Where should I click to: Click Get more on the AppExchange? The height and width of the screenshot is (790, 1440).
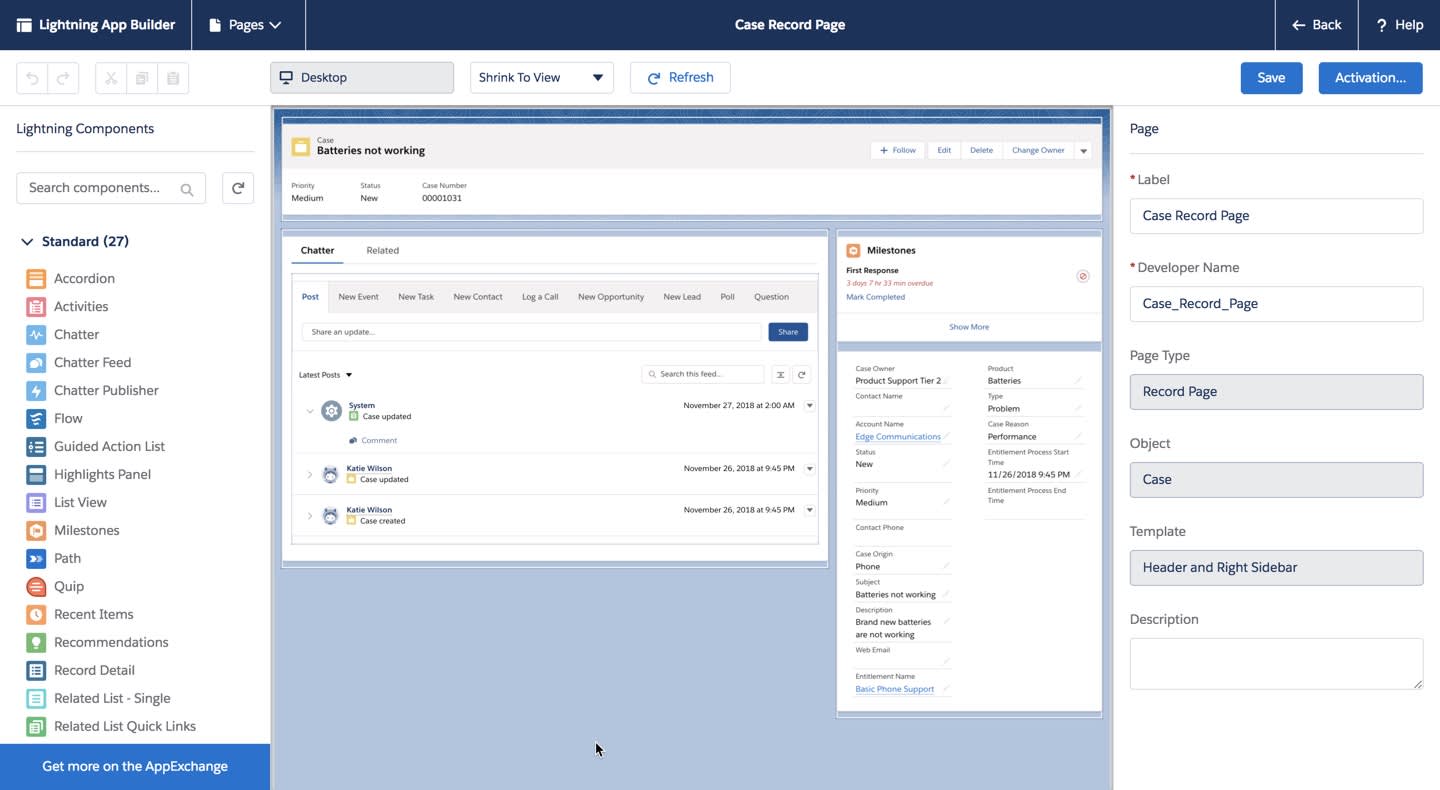point(135,767)
